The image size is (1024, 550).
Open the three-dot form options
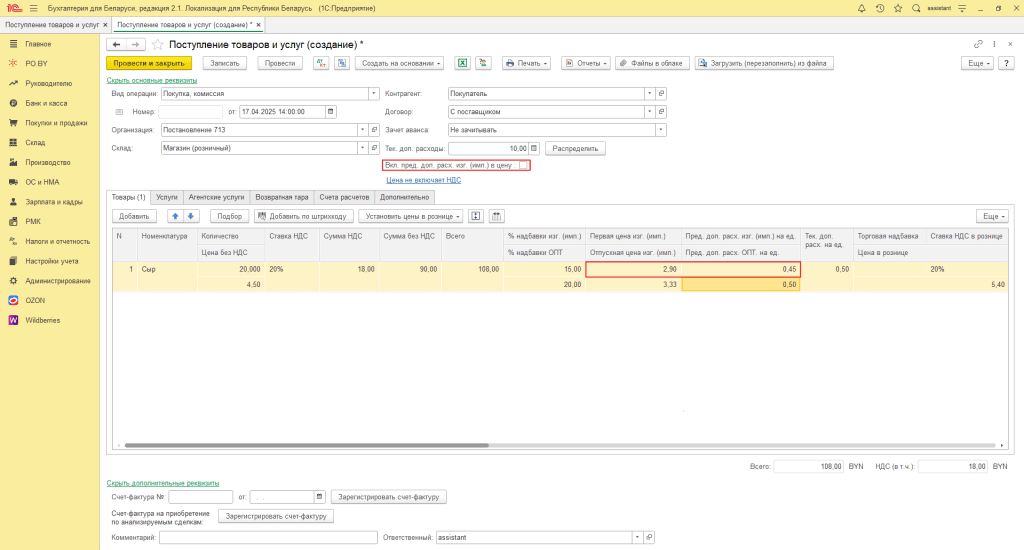(995, 44)
